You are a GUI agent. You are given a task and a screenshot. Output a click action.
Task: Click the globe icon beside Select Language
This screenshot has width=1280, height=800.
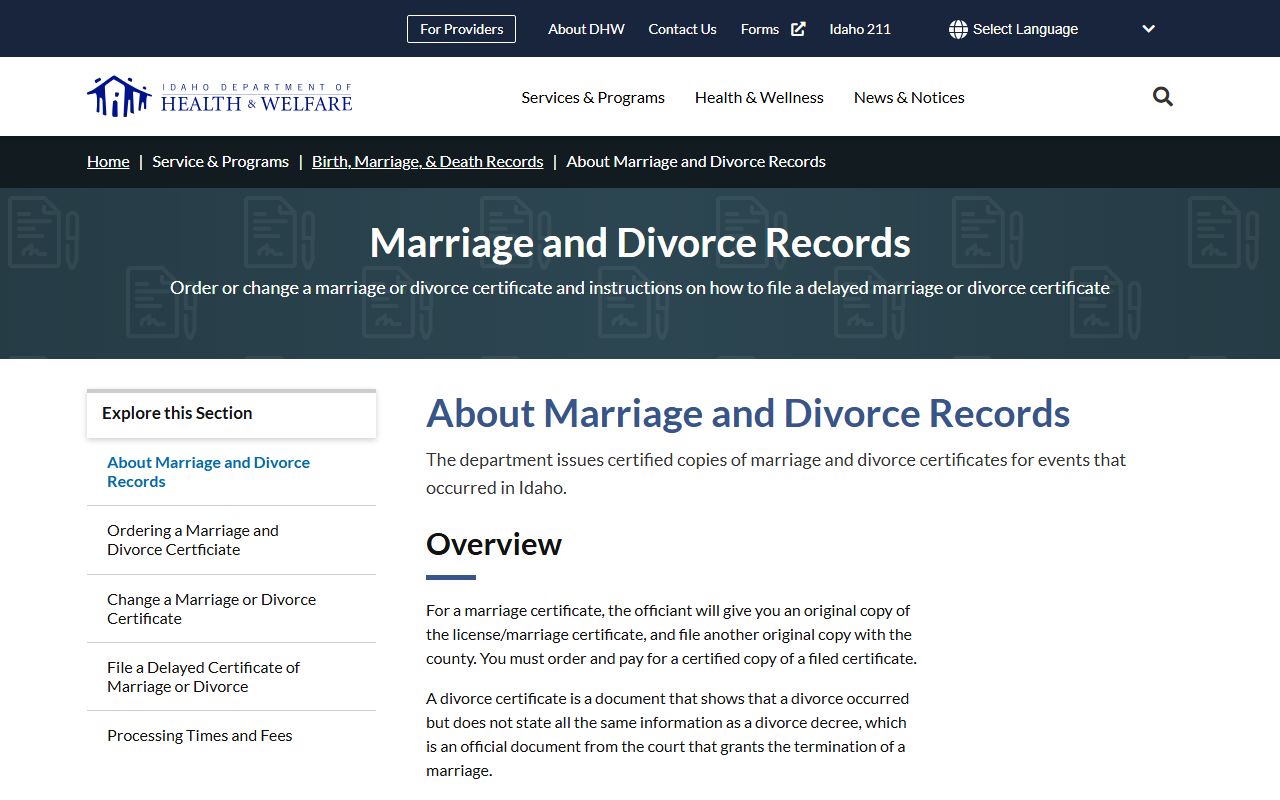coord(958,29)
